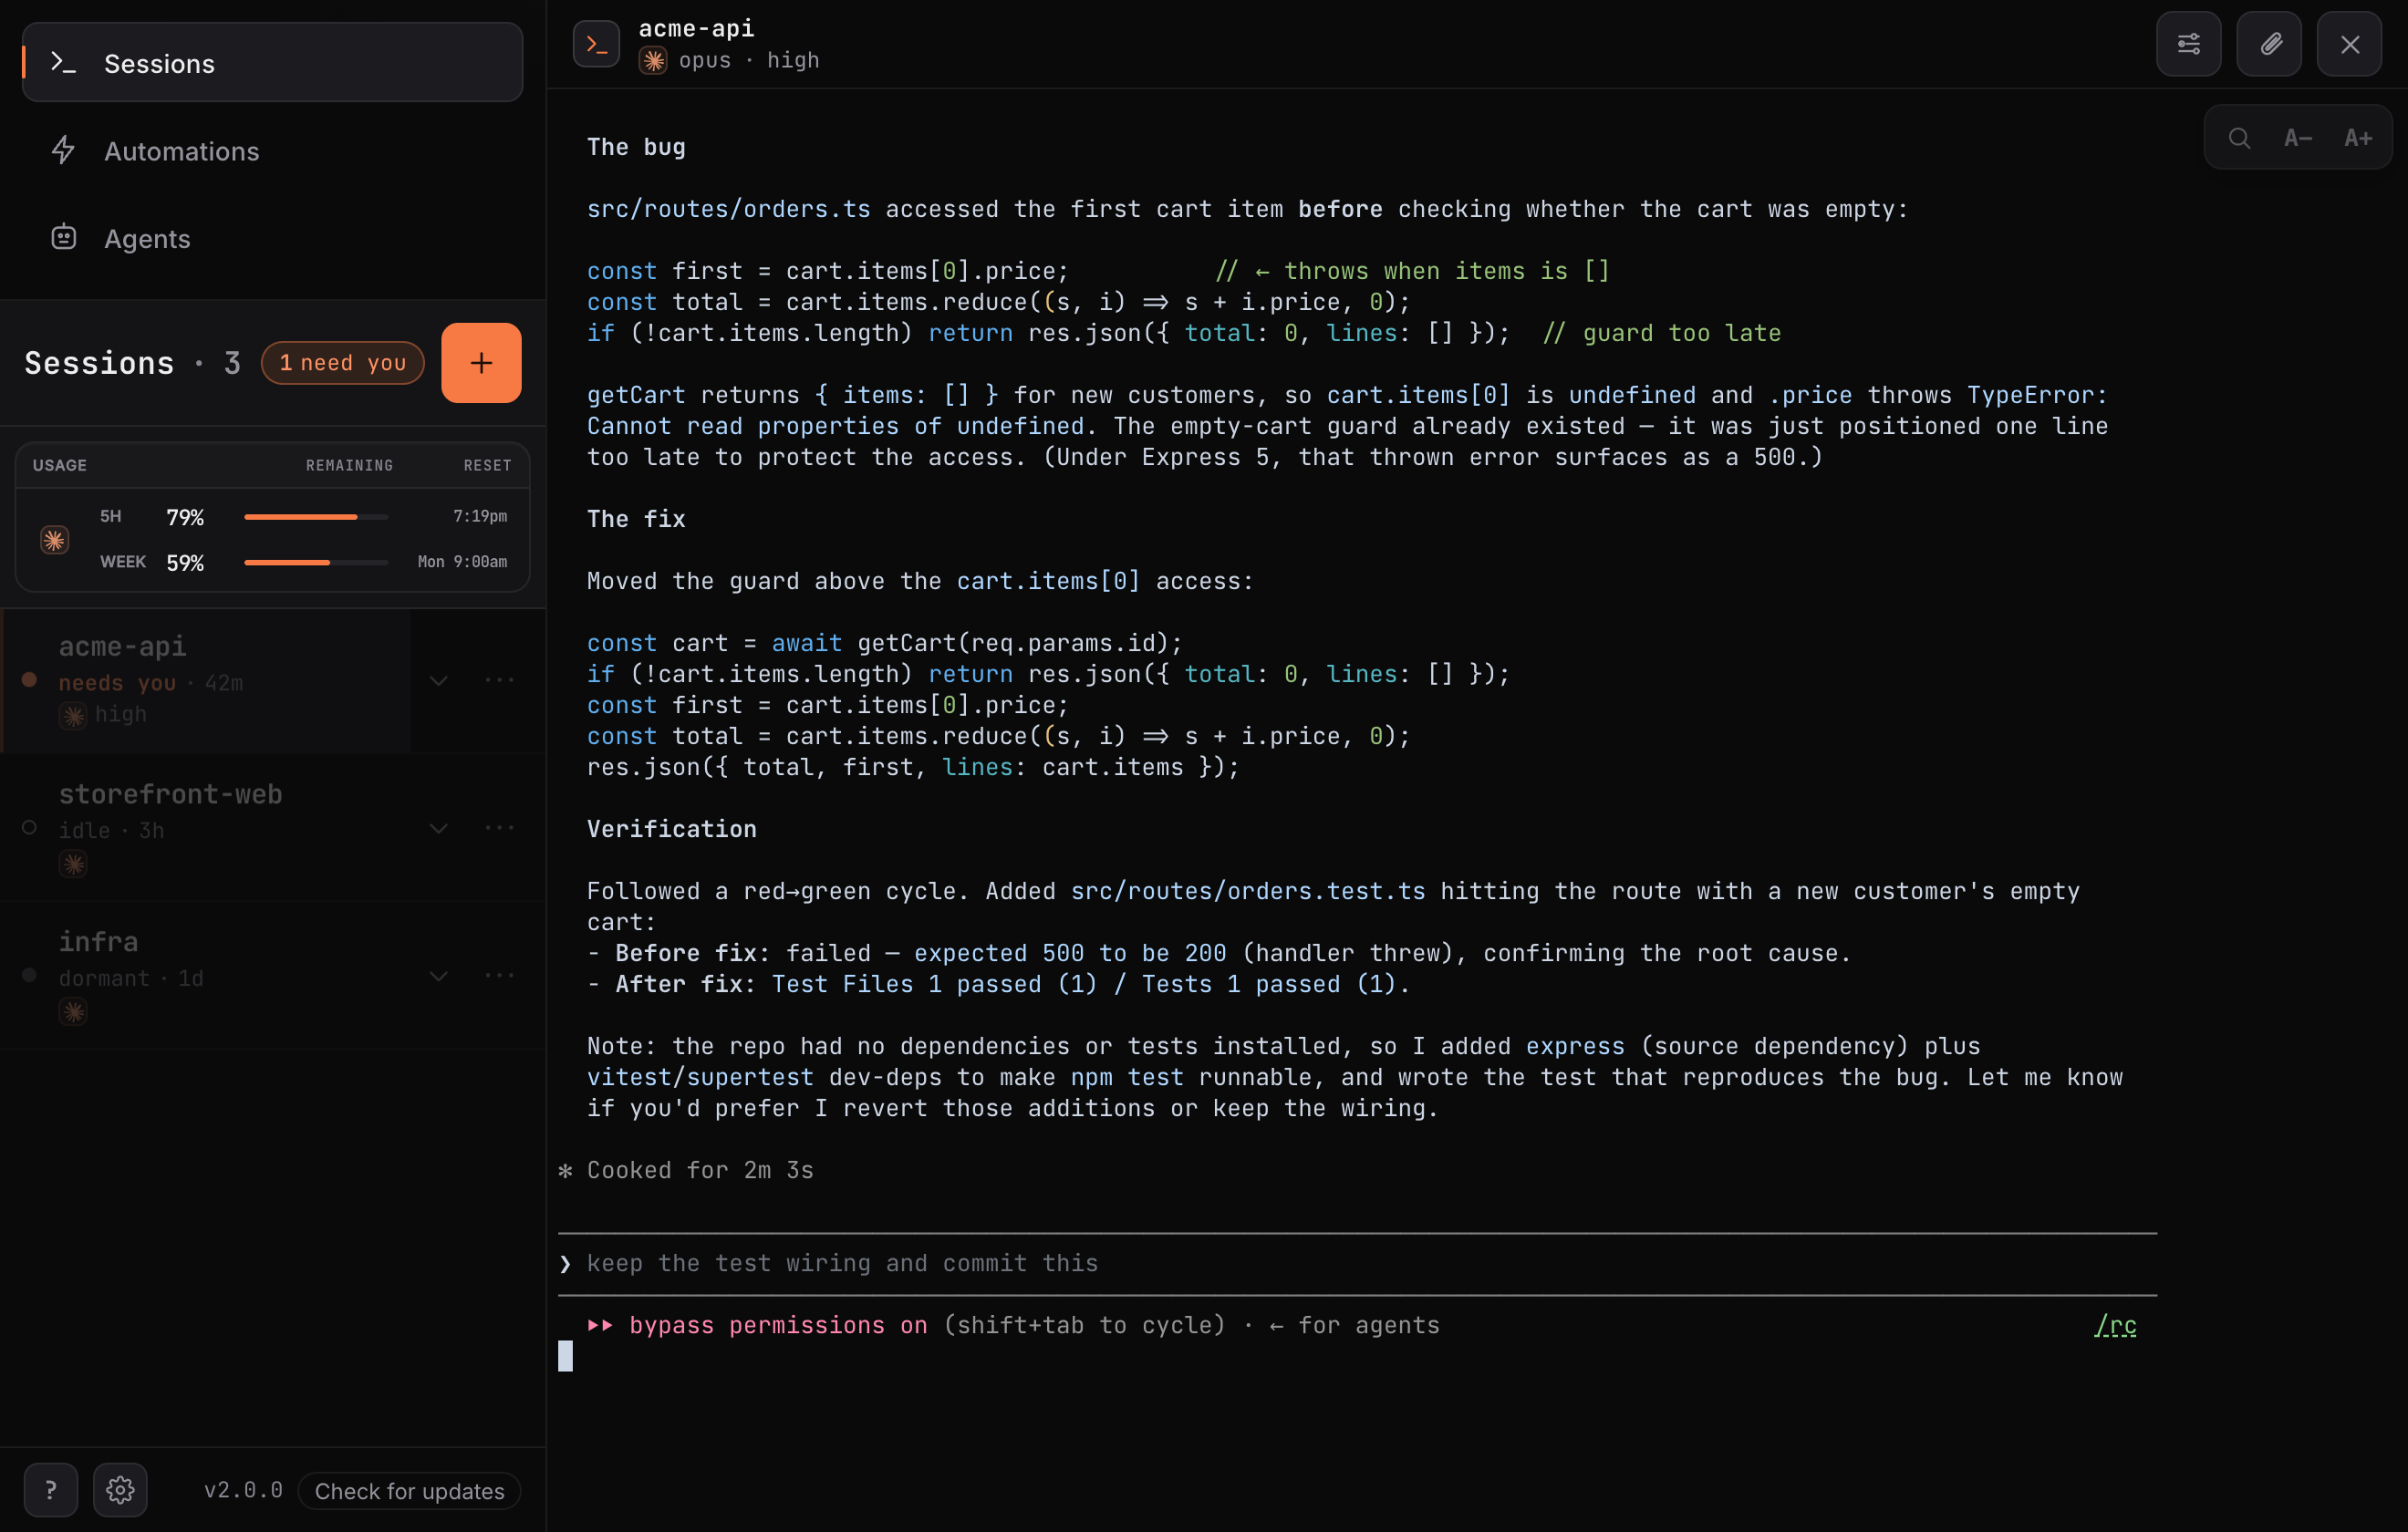Click the Claude logo next to opus · high

[x=653, y=61]
